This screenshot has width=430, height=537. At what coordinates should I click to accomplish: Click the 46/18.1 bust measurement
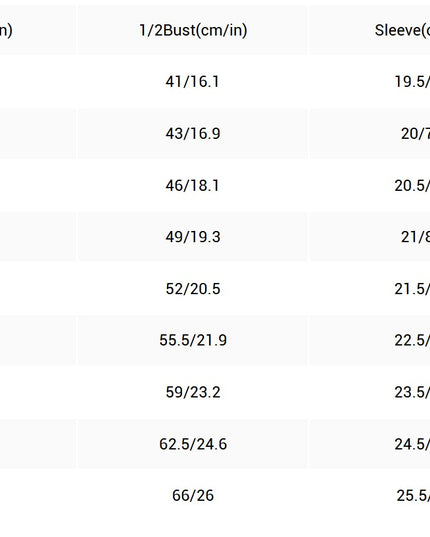pyautogui.click(x=192, y=186)
